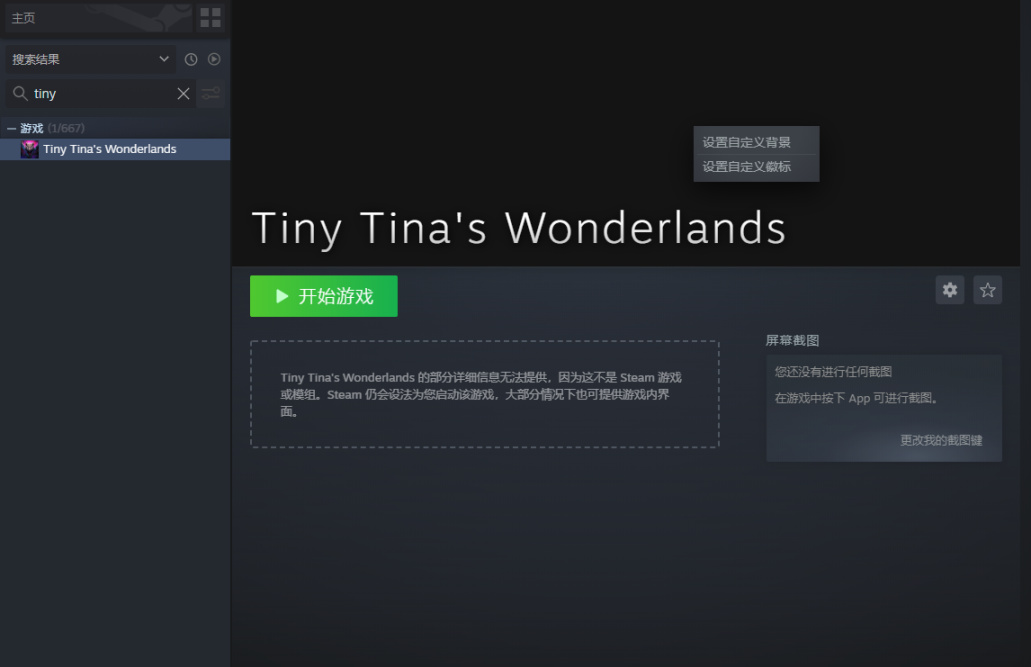This screenshot has width=1031, height=667.
Task: Open the 搜索结果 collection dropdown
Action: (x=90, y=59)
